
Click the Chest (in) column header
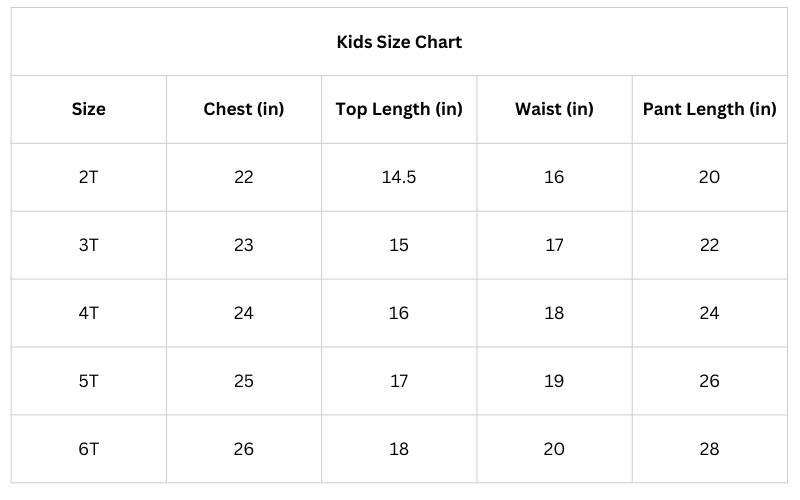click(243, 109)
